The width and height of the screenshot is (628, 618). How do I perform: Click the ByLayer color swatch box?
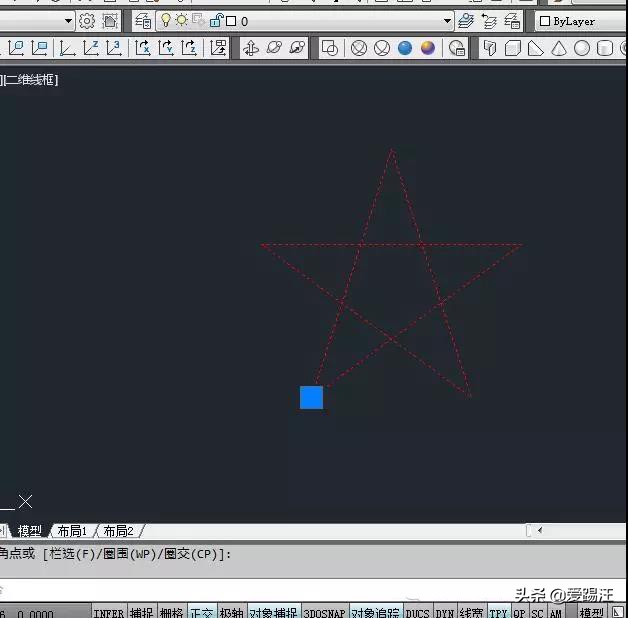pos(545,21)
